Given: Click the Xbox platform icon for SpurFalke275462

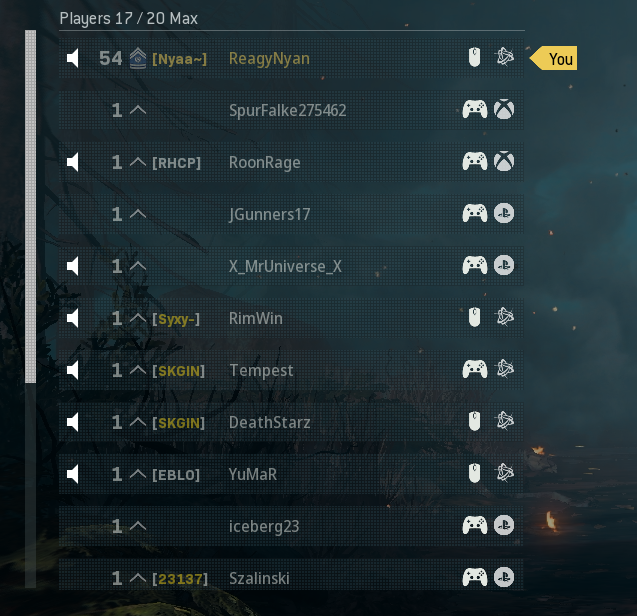Looking at the screenshot, I should 504,109.
